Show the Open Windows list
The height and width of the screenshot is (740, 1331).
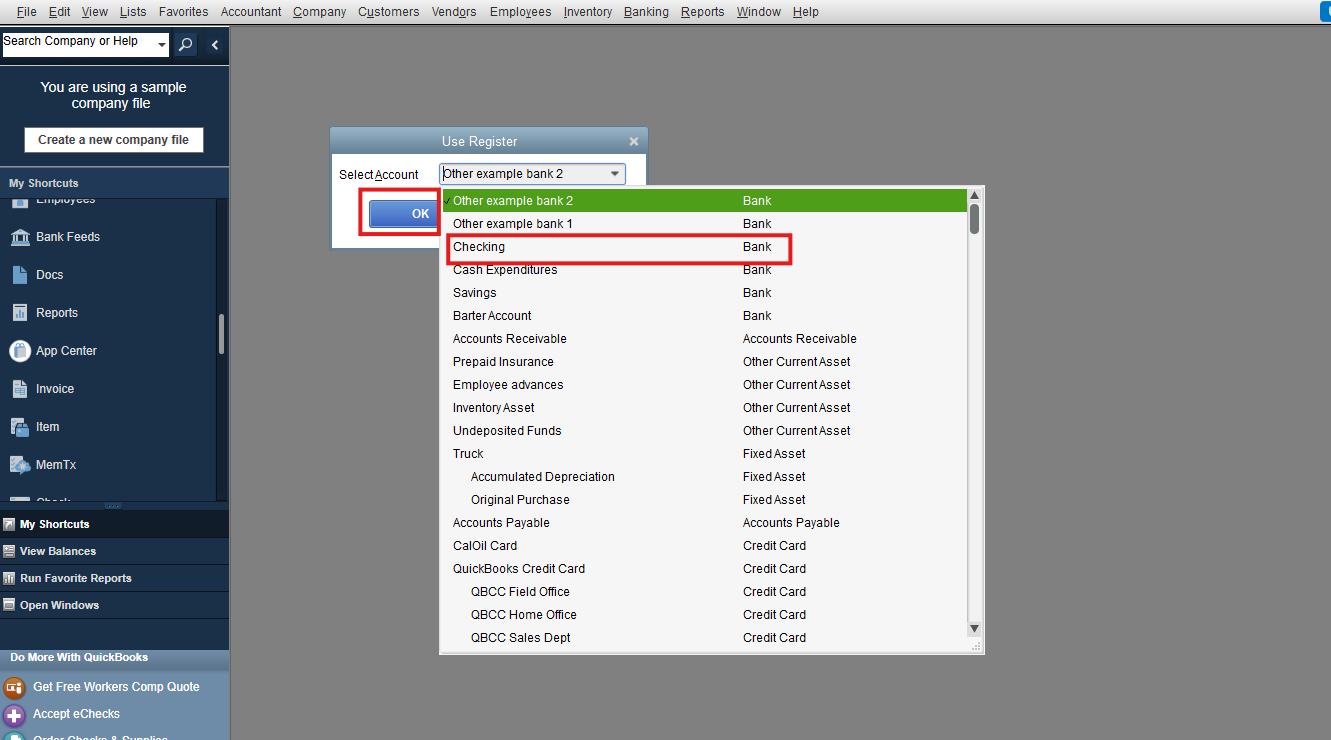click(59, 605)
